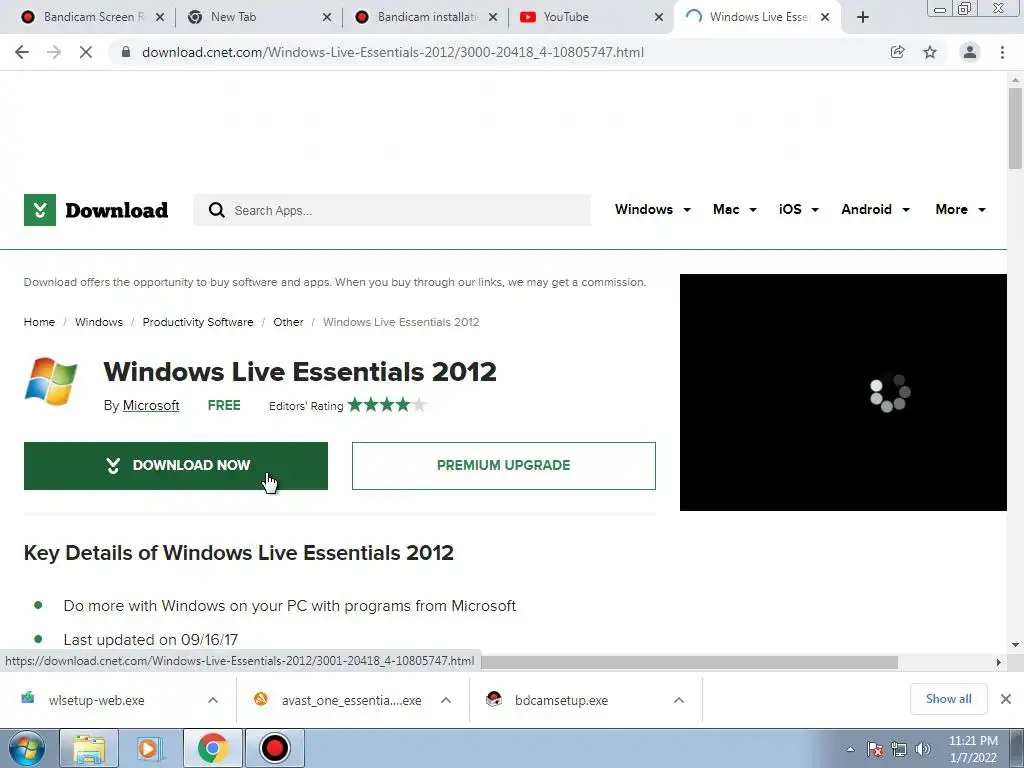Go to the Home breadcrumb link

pos(39,322)
